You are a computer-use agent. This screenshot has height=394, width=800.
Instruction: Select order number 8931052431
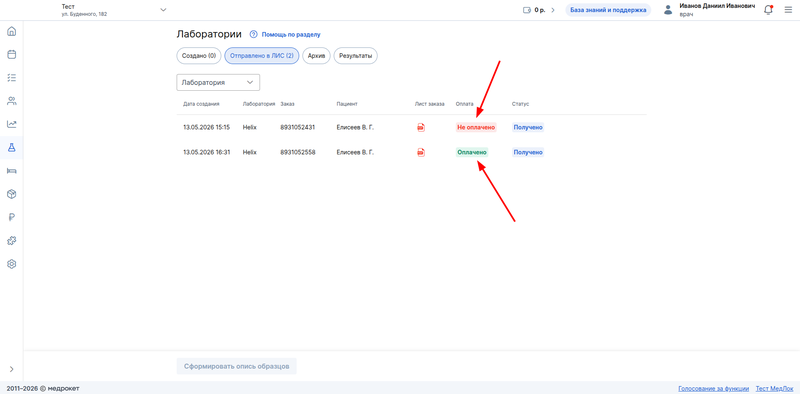(297, 128)
